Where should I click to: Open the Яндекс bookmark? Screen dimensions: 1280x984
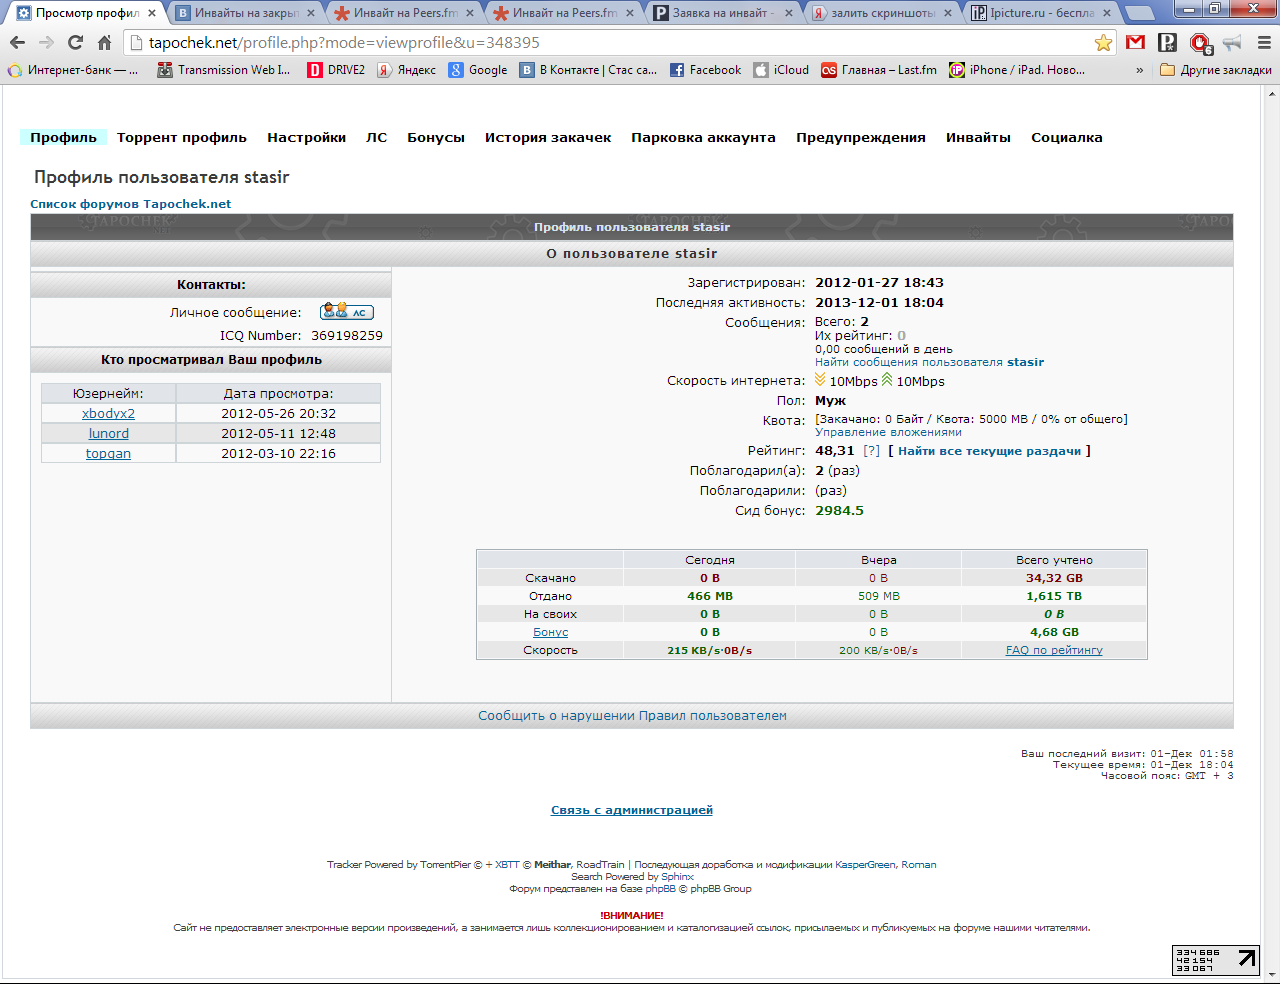click(x=406, y=70)
